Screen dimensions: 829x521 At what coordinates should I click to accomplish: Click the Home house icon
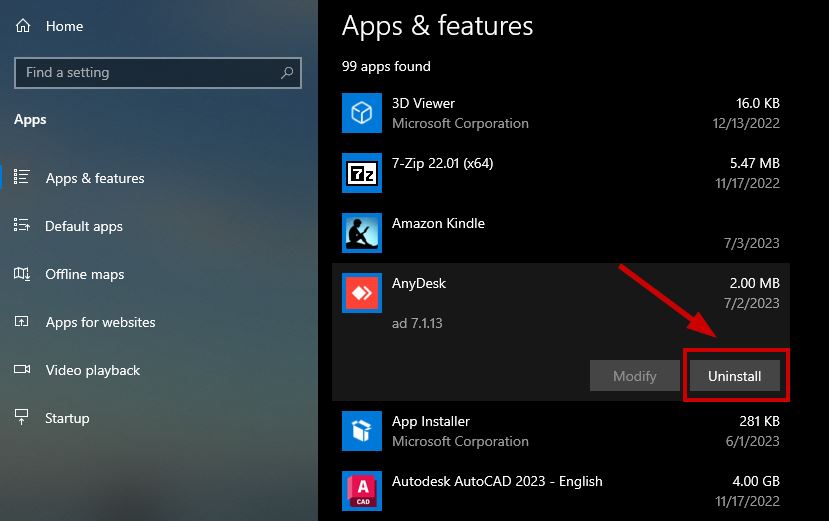tap(23, 25)
